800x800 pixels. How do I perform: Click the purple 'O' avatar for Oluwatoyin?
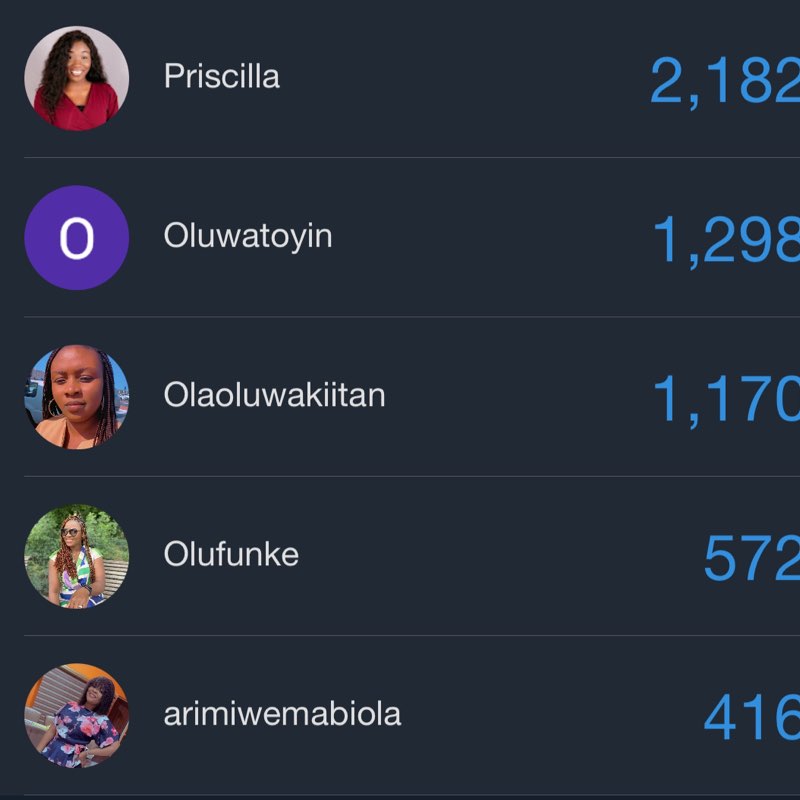(76, 238)
